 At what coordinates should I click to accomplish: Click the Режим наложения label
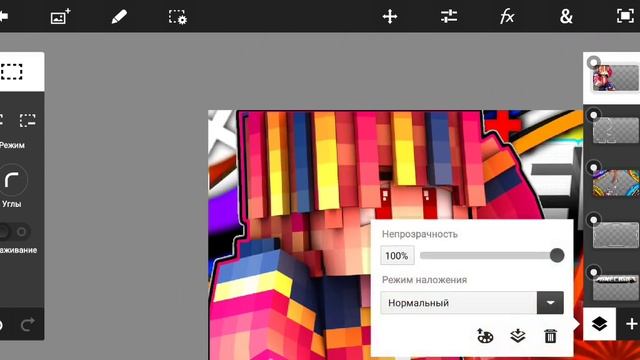click(424, 280)
